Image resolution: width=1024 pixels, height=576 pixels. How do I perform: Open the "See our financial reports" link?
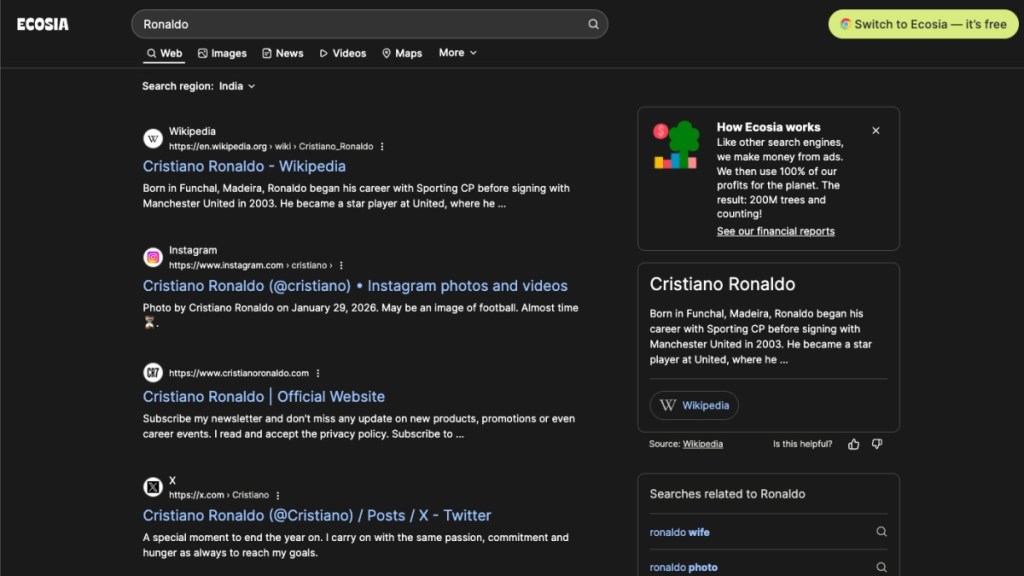[x=776, y=231]
